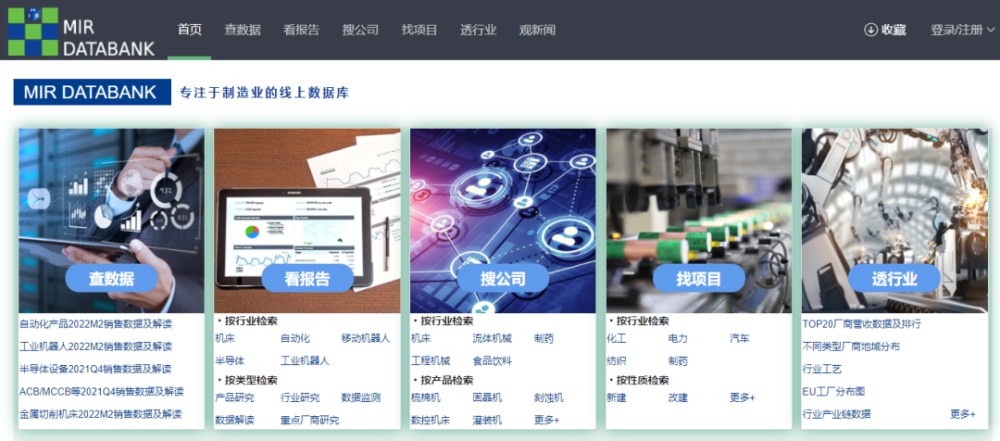Click the blue 看报告 pill button
Image resolution: width=1000 pixels, height=441 pixels.
(x=307, y=278)
